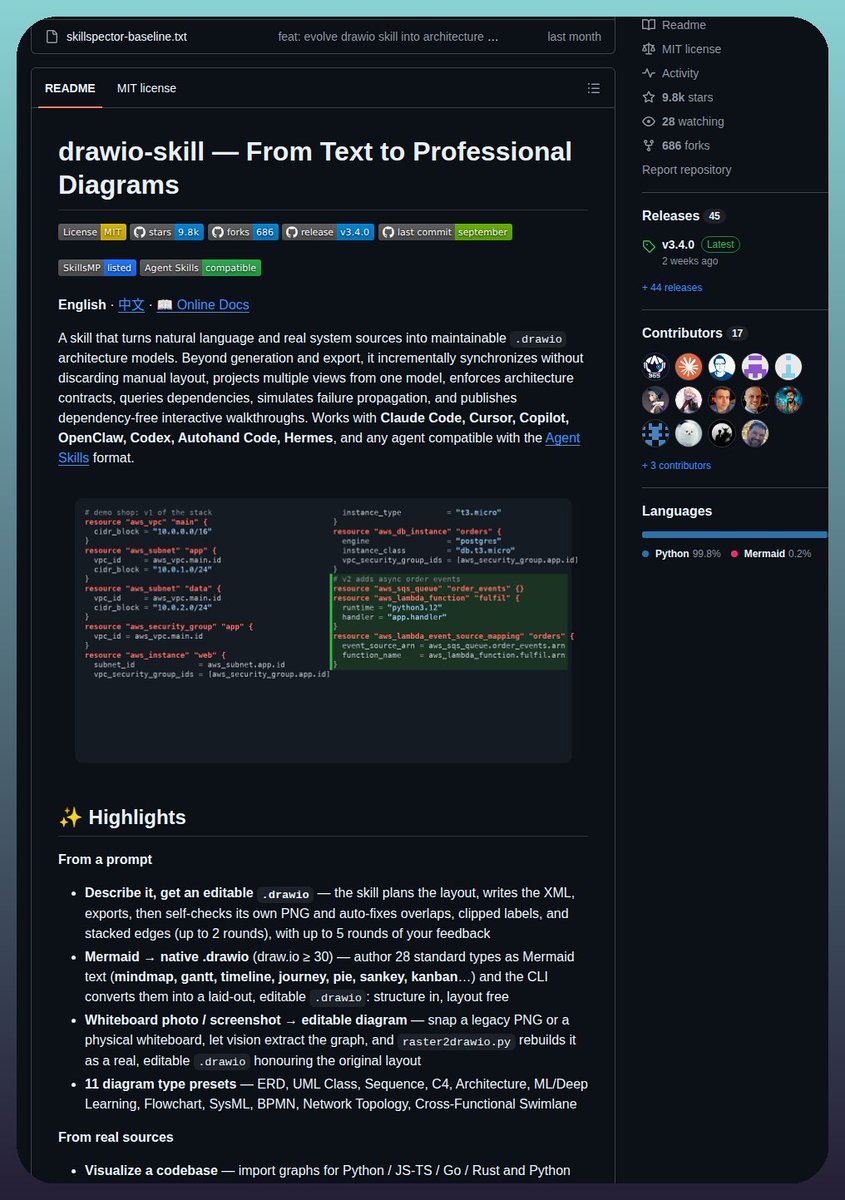Click the fork icon beside 686 forks
Screen dimensions: 845x1200
tap(649, 145)
